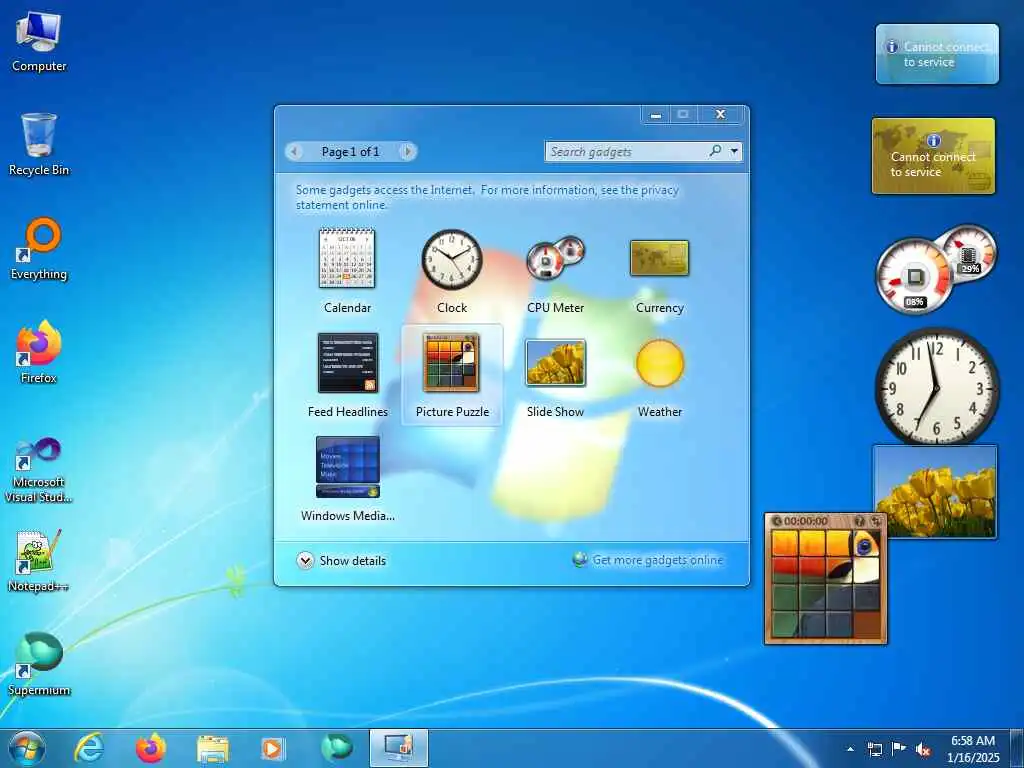Select the Weather gadget sun icon
The width and height of the screenshot is (1024, 768).
(x=660, y=363)
